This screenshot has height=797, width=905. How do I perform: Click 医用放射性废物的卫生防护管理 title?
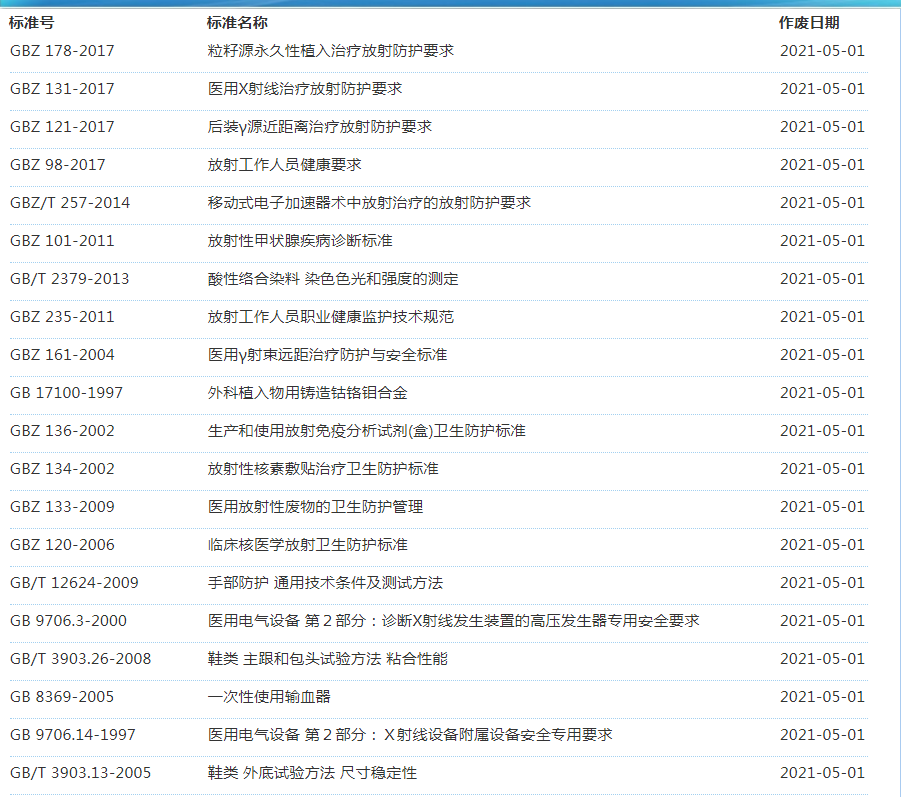[315, 507]
